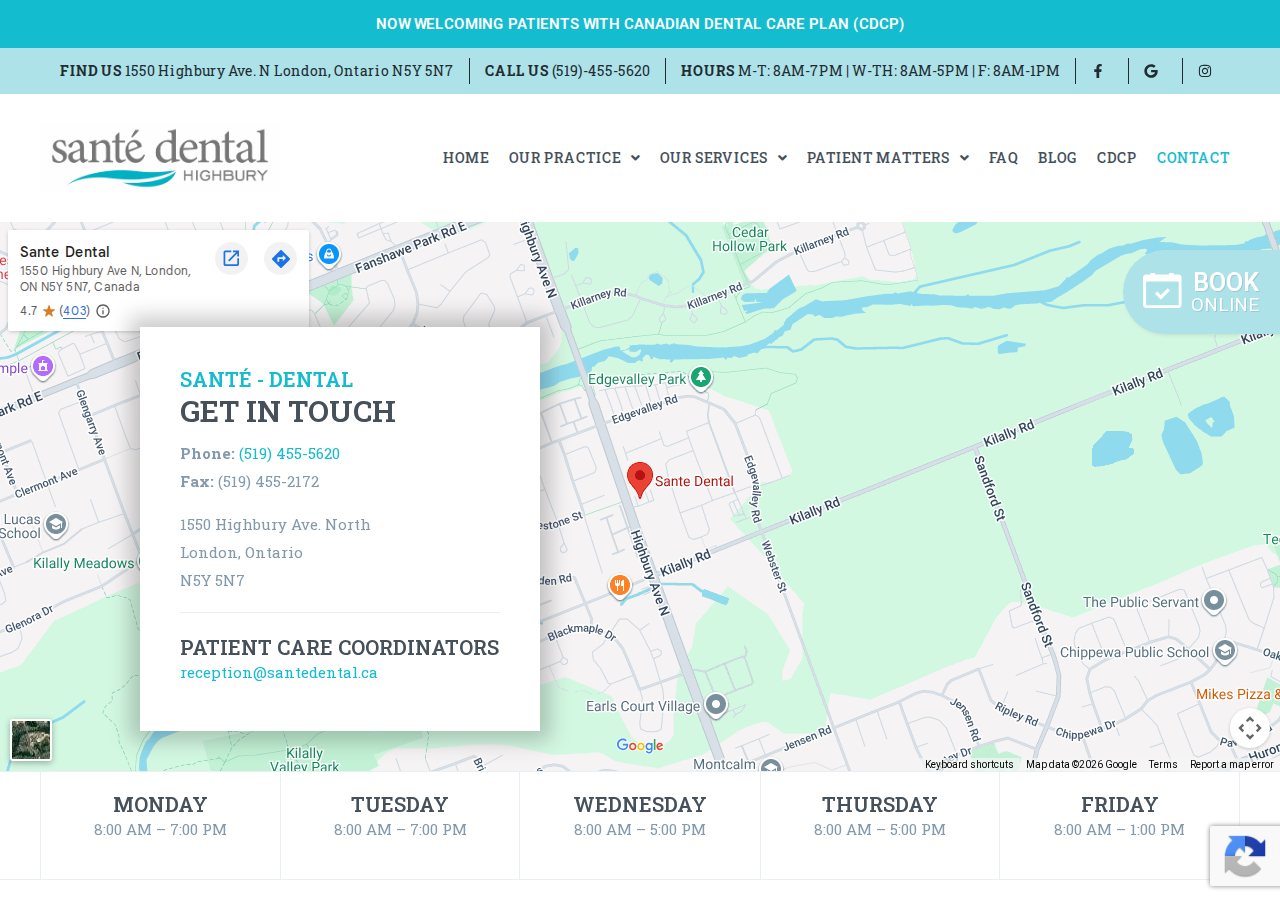Viewport: 1280px width, 900px height.
Task: Click Chippewa Public School marker
Action: 1225,651
